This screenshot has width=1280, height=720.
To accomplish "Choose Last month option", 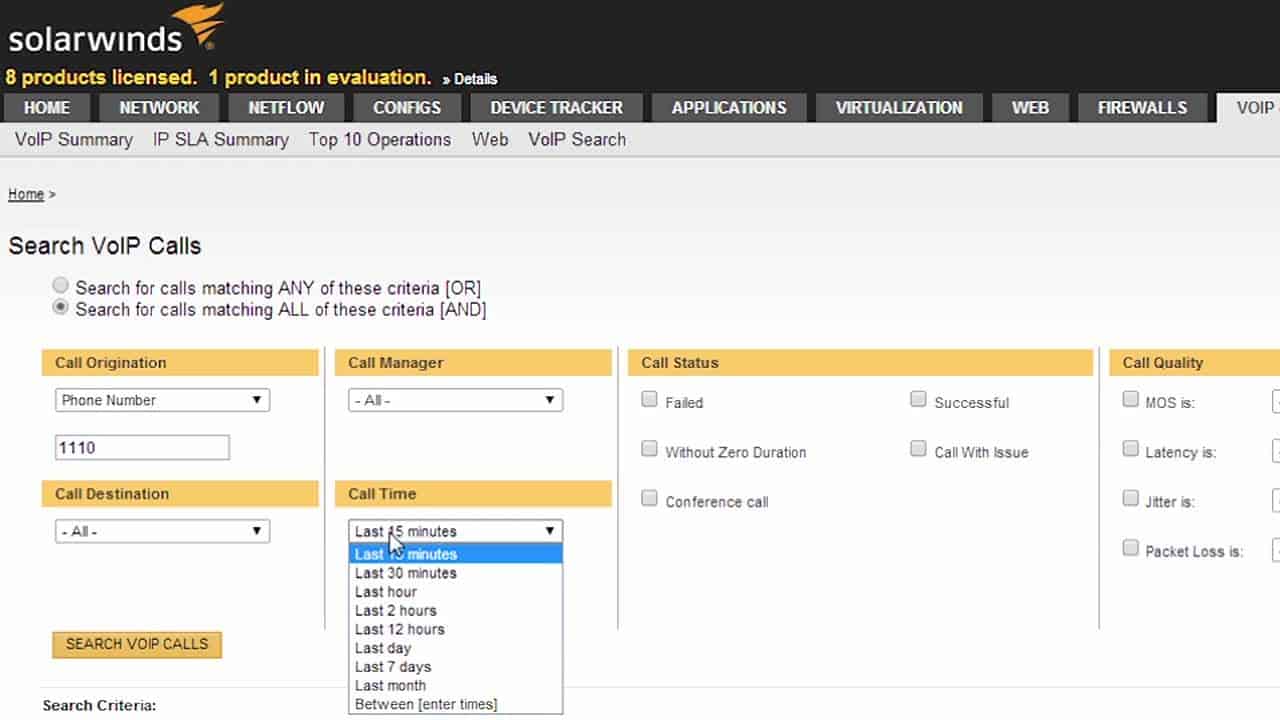I will click(x=455, y=686).
